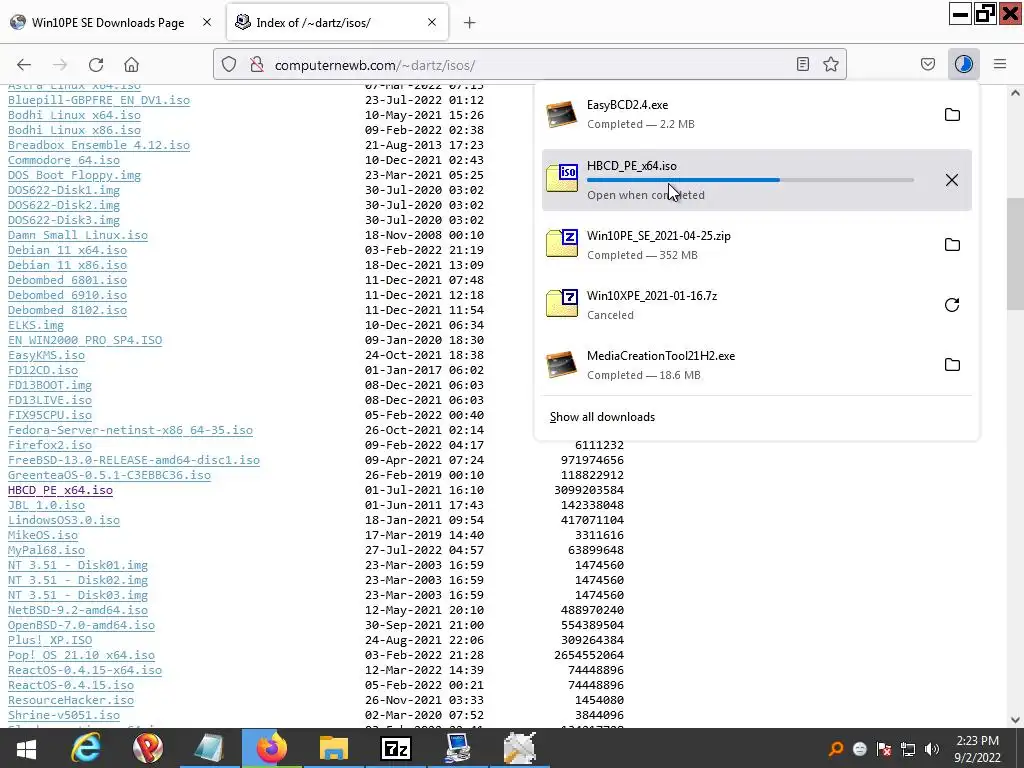The height and width of the screenshot is (768, 1024).
Task: Show MediaCreationTool21H2.exe in folder
Action: tap(952, 365)
